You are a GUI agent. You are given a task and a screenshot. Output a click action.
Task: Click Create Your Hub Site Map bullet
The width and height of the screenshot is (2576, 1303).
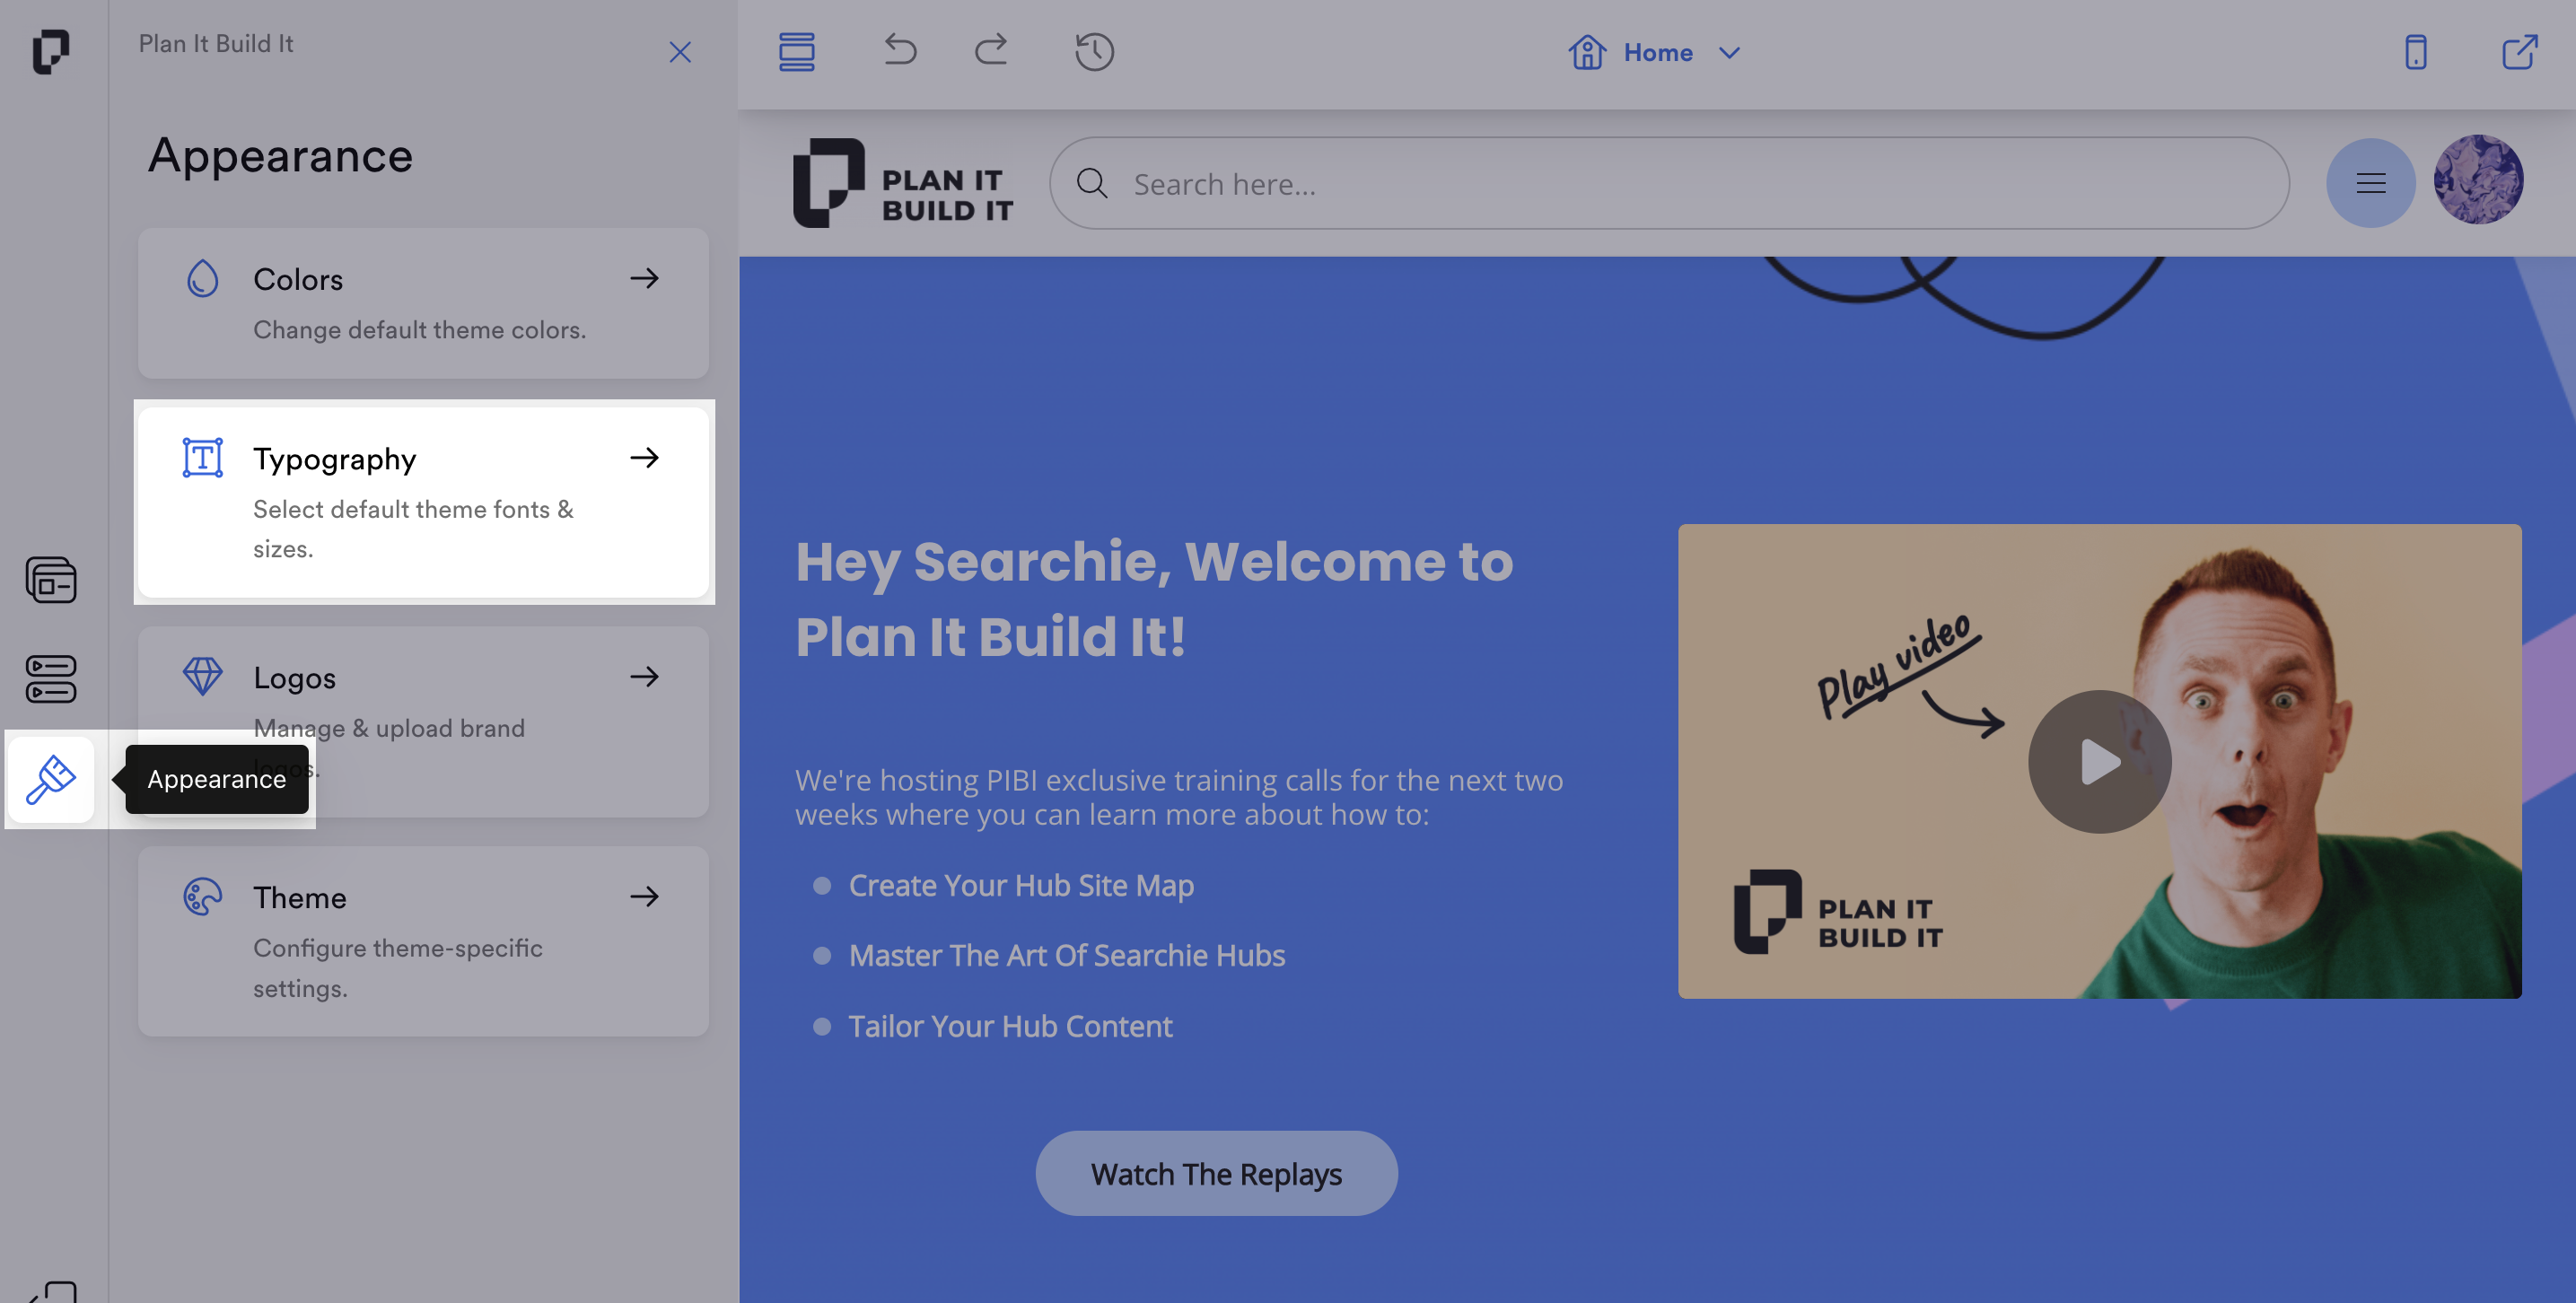(x=1021, y=885)
